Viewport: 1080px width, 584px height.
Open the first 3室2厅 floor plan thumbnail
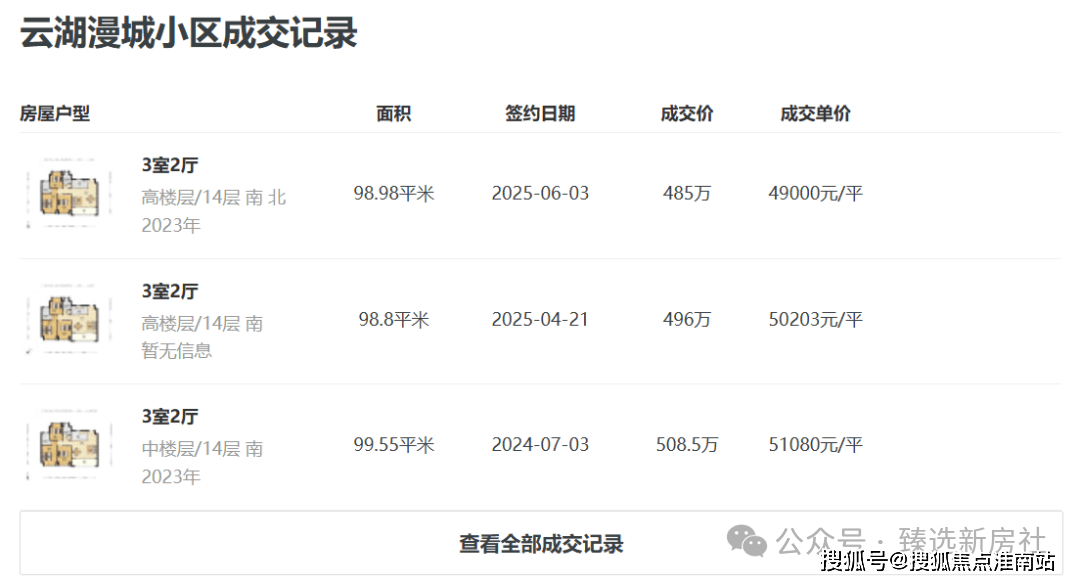tap(66, 193)
